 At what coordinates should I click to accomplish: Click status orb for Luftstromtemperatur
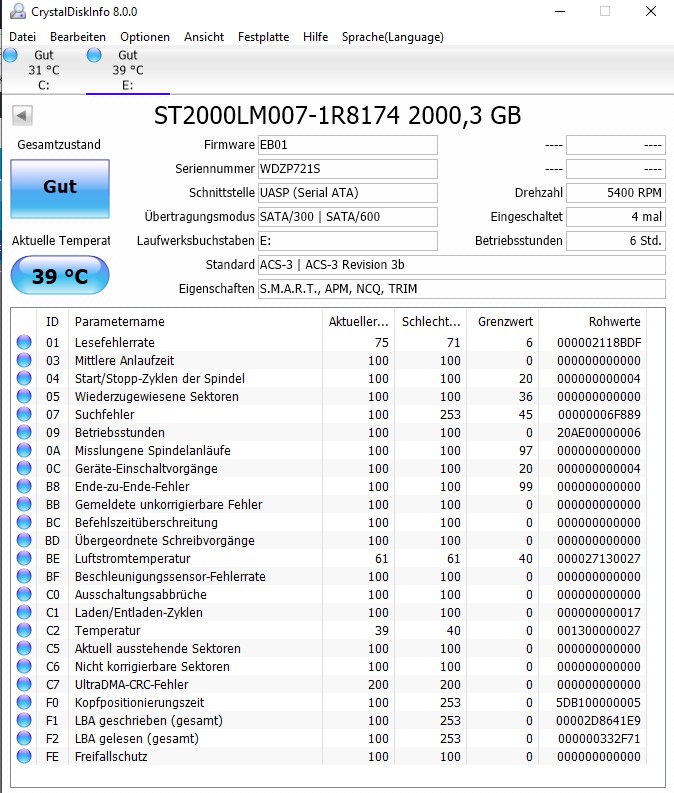tap(24, 558)
